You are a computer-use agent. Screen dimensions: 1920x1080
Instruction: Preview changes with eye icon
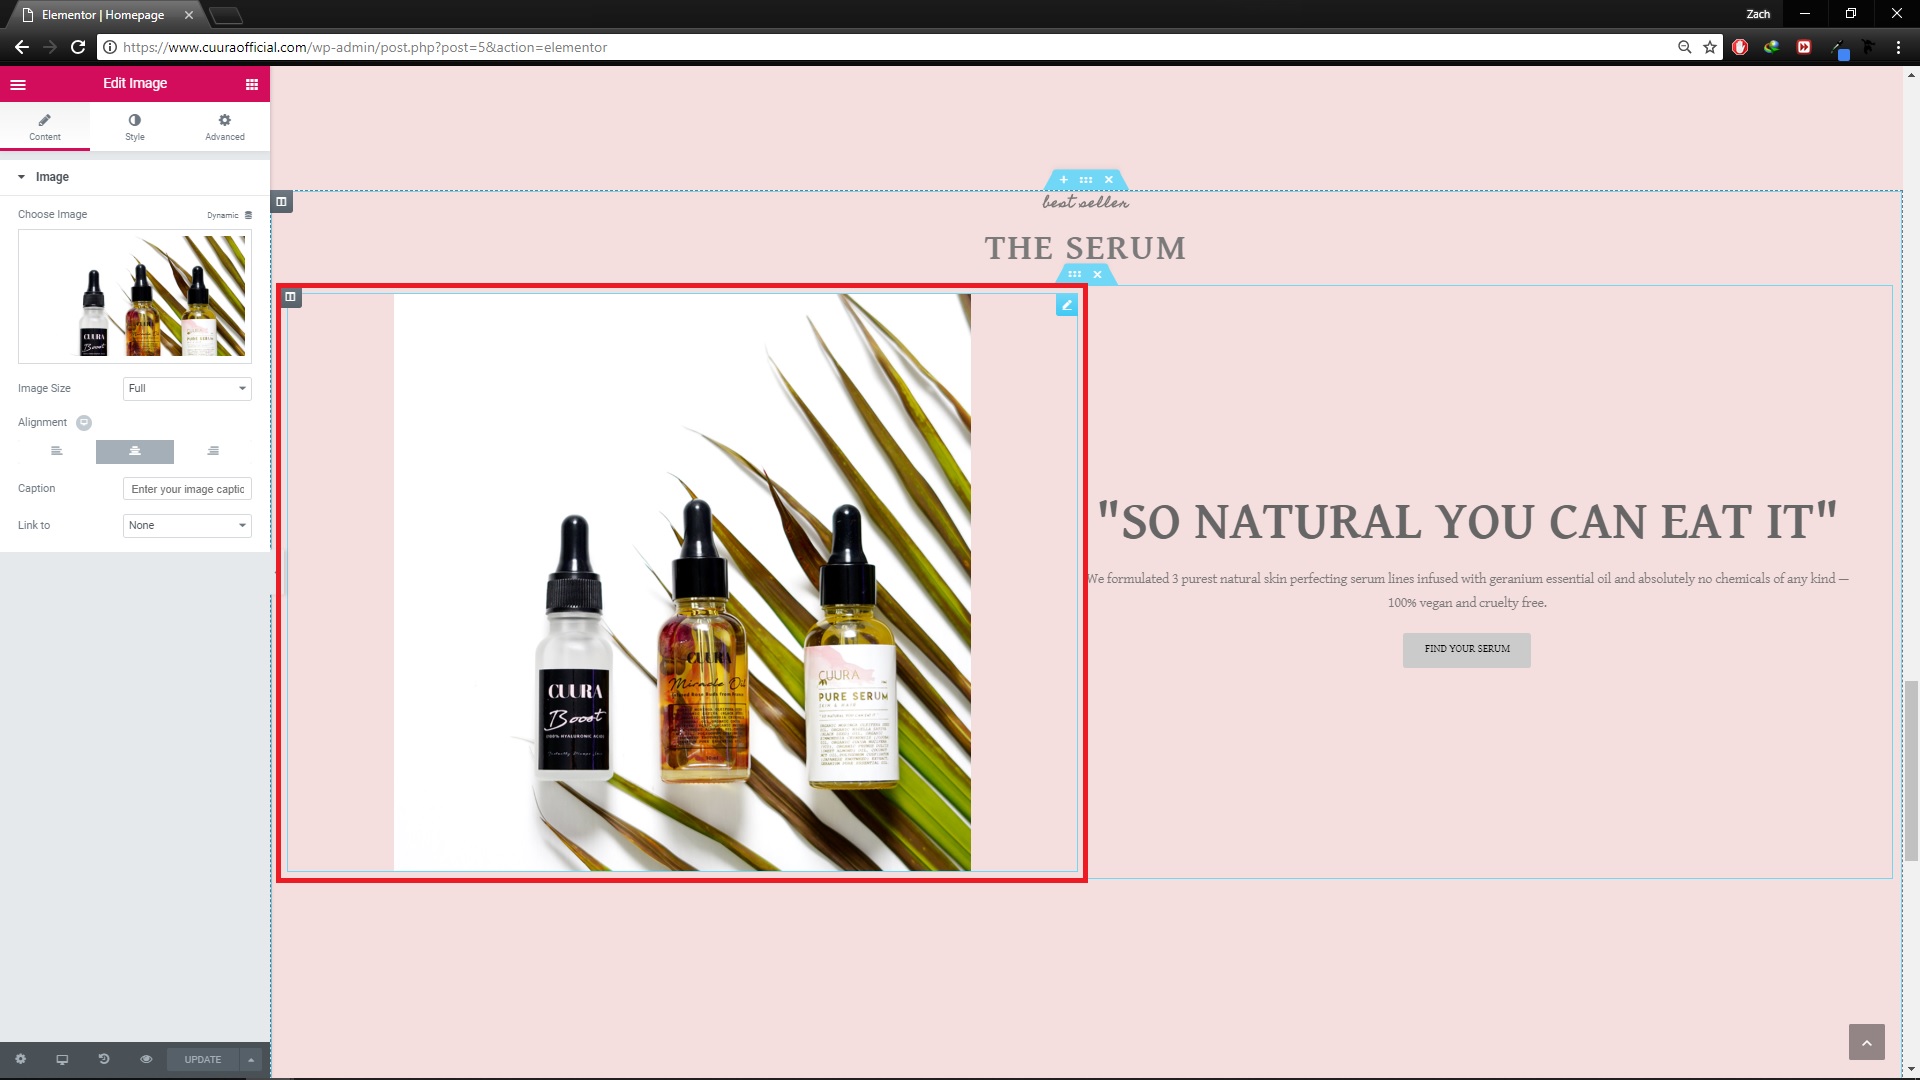pyautogui.click(x=146, y=1060)
